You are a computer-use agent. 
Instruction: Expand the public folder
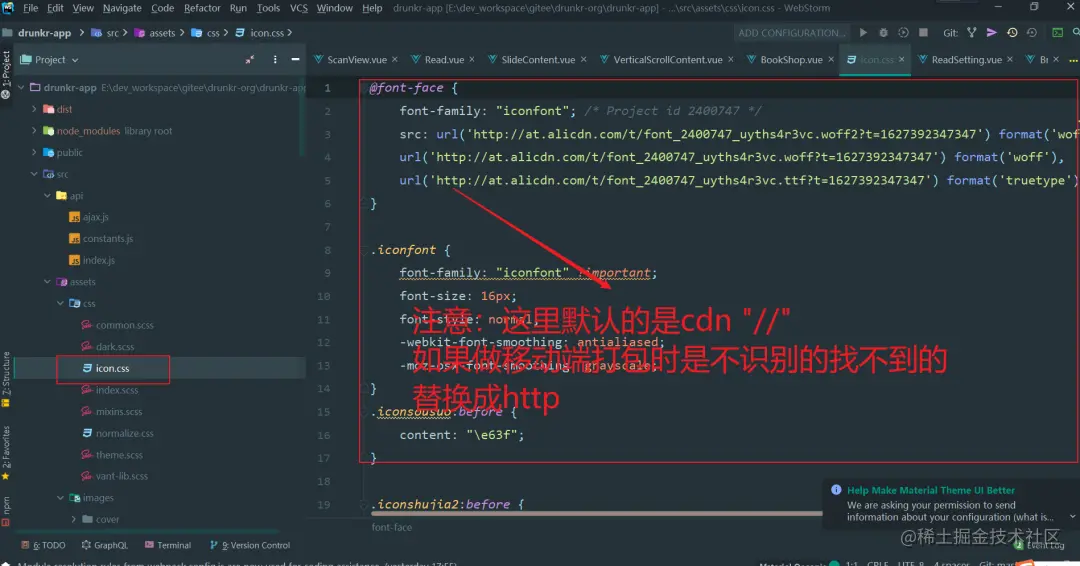pos(34,152)
